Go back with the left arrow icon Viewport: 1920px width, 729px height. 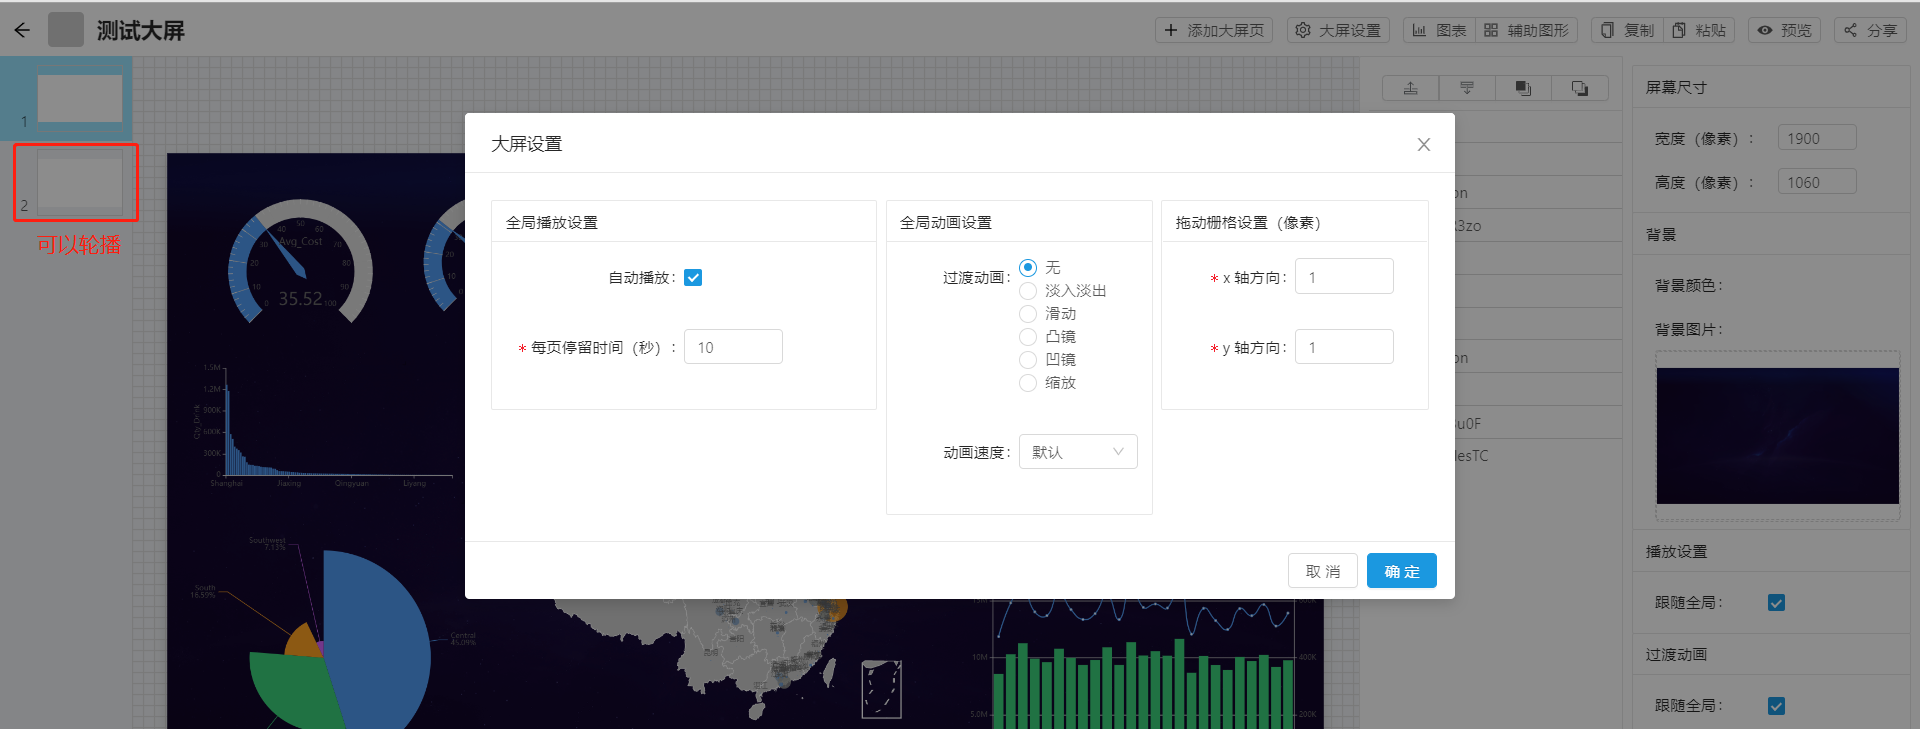(22, 30)
